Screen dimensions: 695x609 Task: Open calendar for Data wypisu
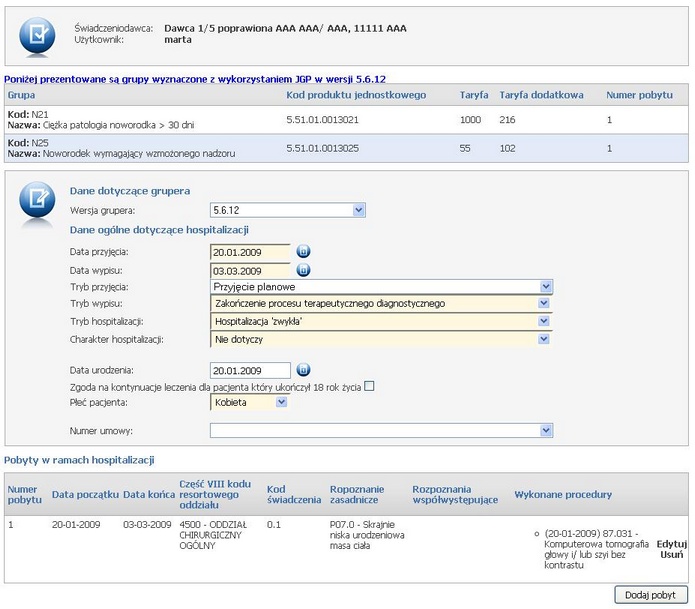click(x=304, y=270)
